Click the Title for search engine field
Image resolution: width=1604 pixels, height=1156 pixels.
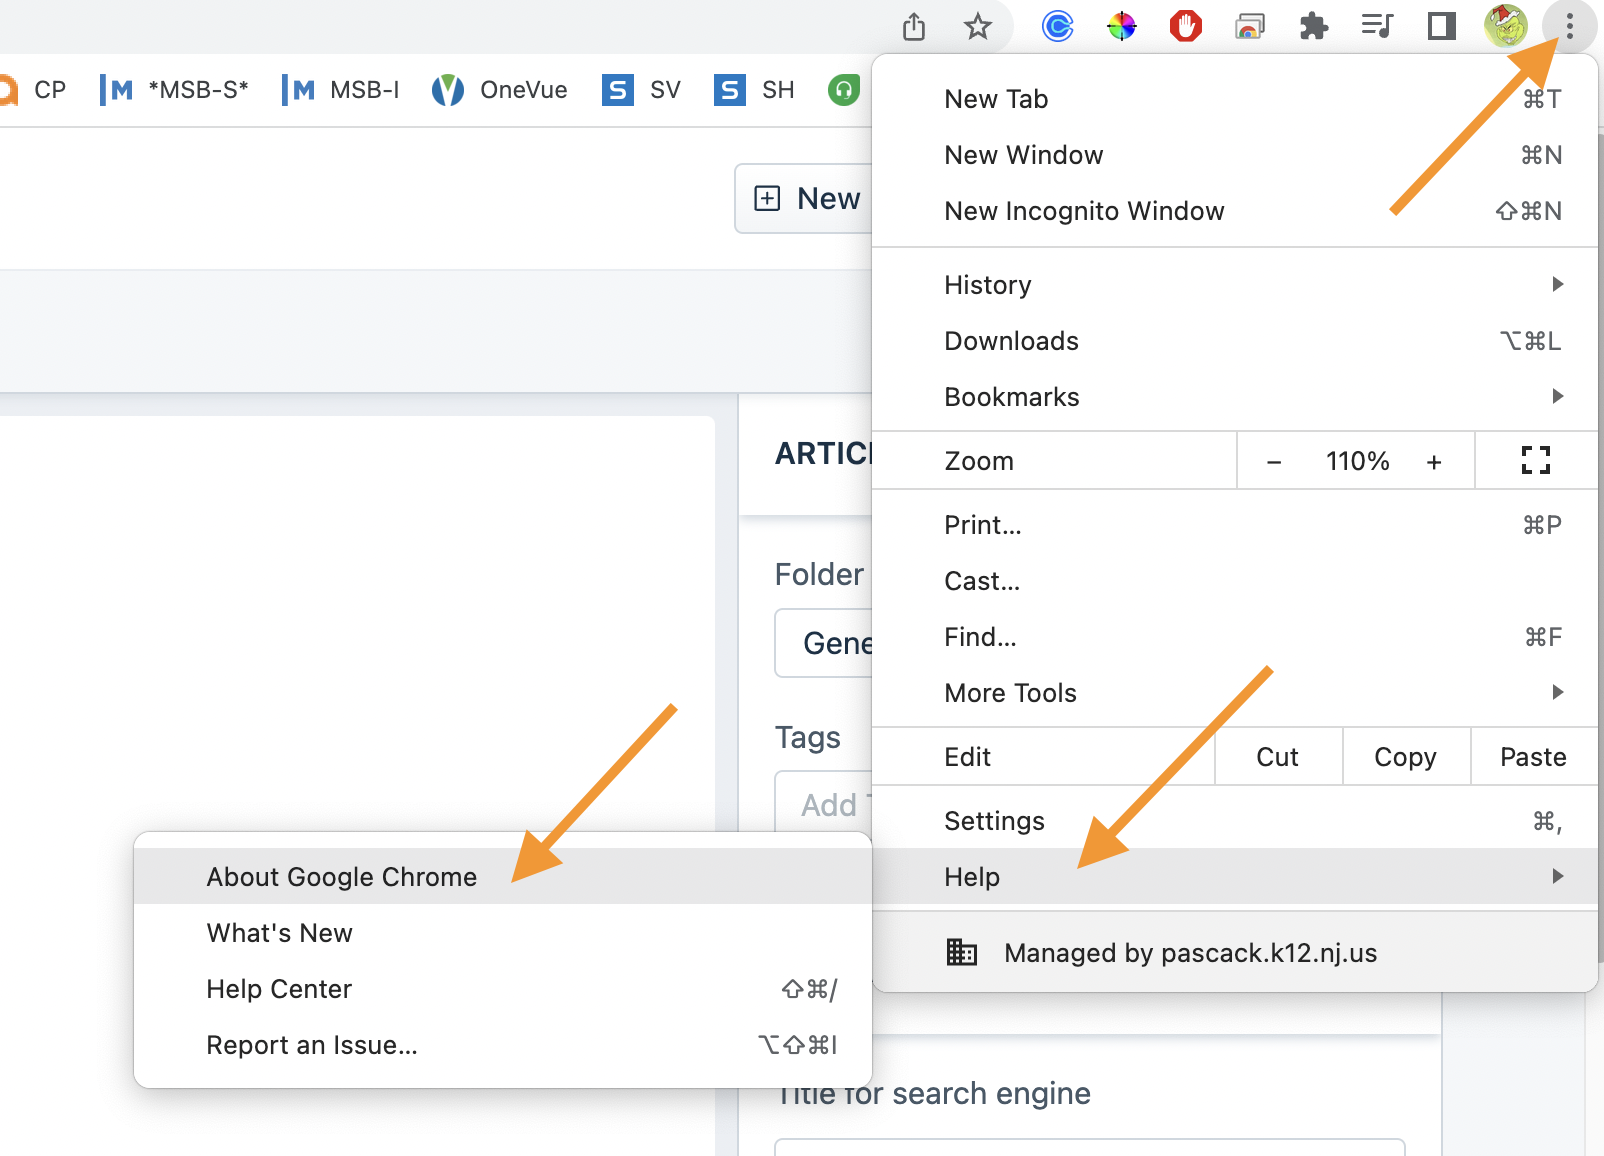1090,1147
